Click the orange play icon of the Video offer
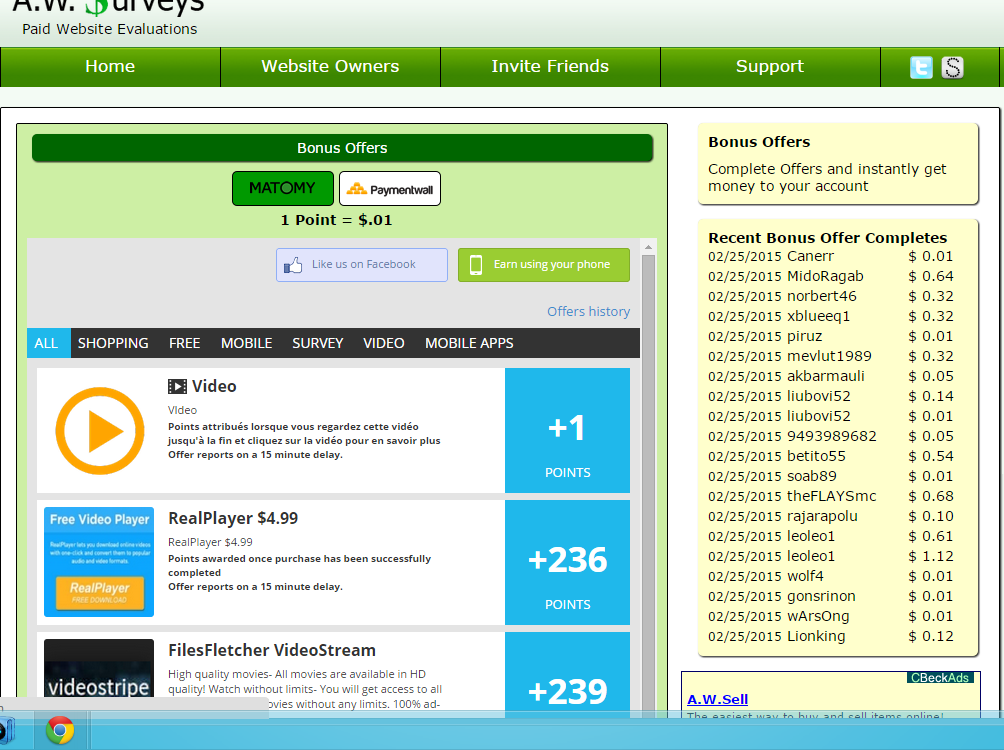The image size is (1004, 750). coord(99,430)
